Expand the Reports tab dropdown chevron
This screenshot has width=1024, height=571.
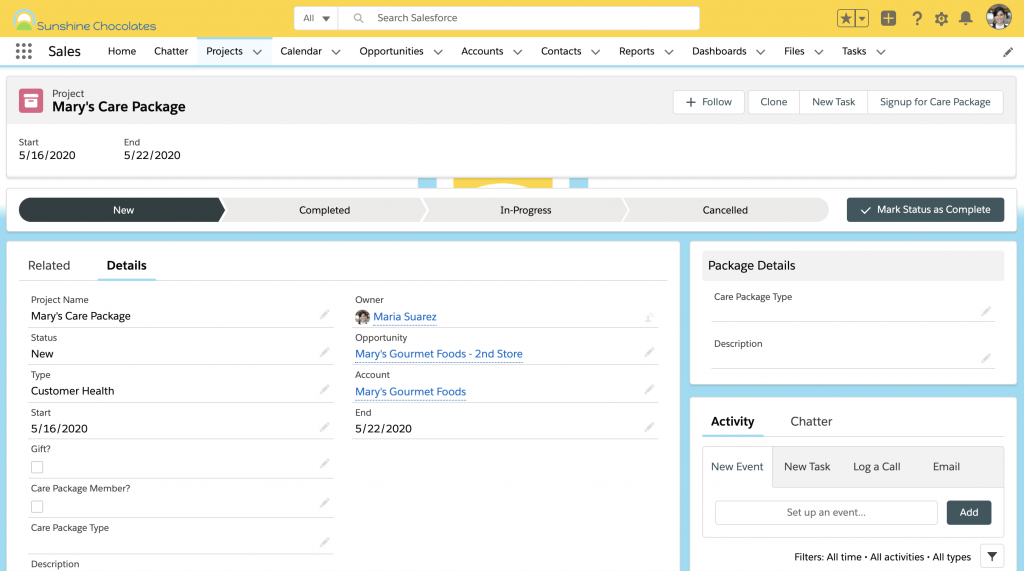click(x=669, y=52)
